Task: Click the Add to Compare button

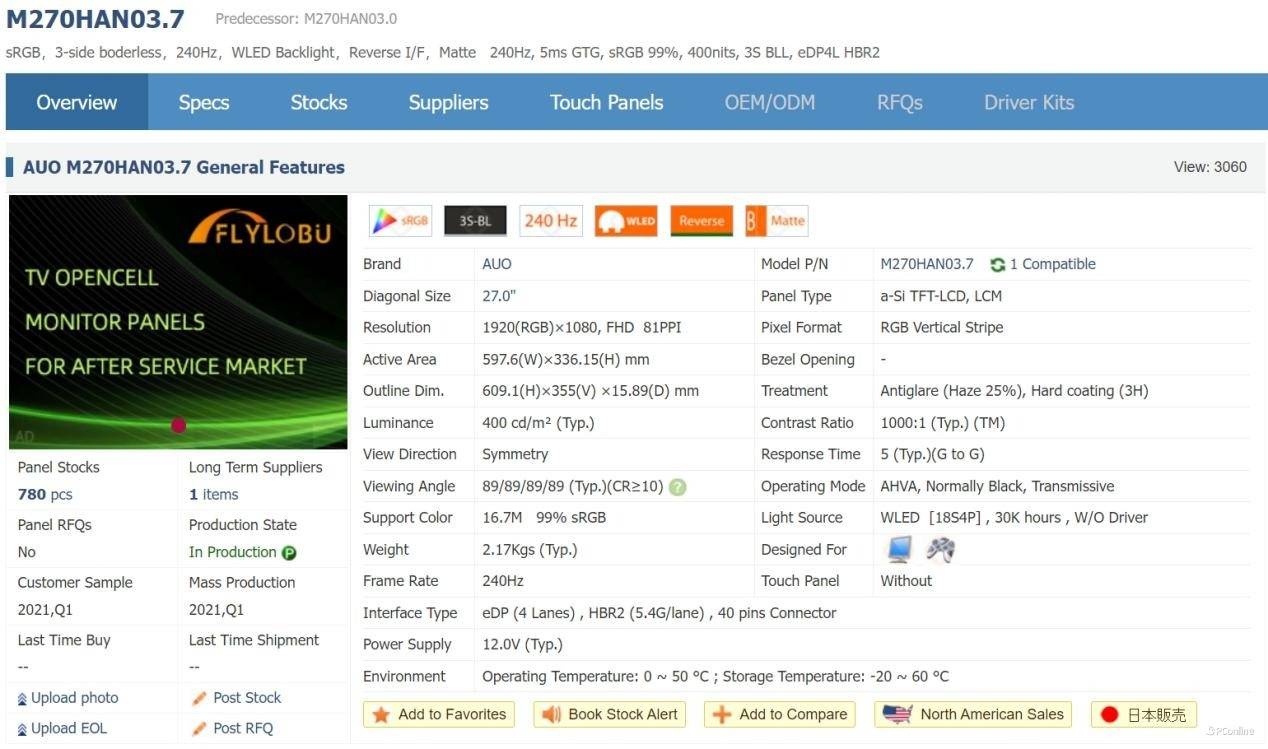Action: click(x=780, y=715)
